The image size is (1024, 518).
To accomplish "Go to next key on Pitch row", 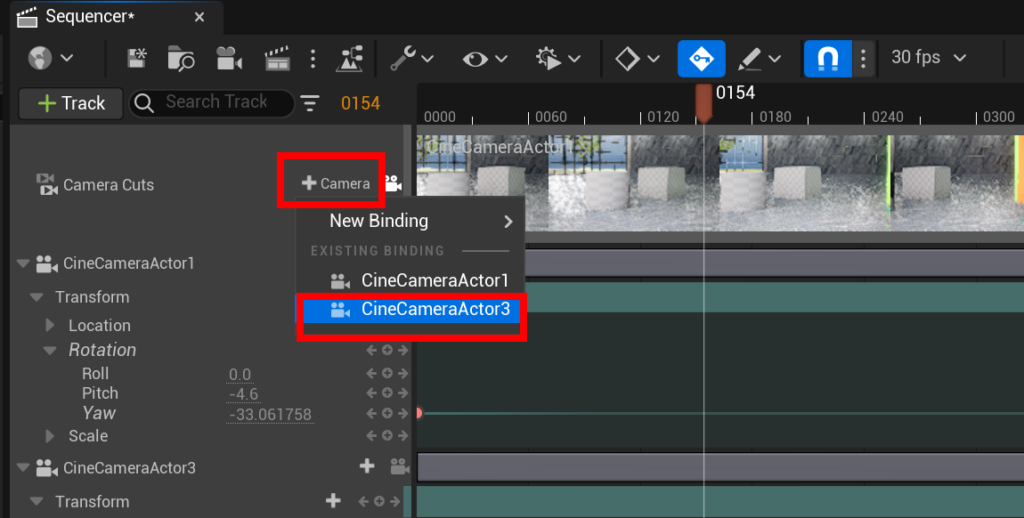I will coord(402,393).
